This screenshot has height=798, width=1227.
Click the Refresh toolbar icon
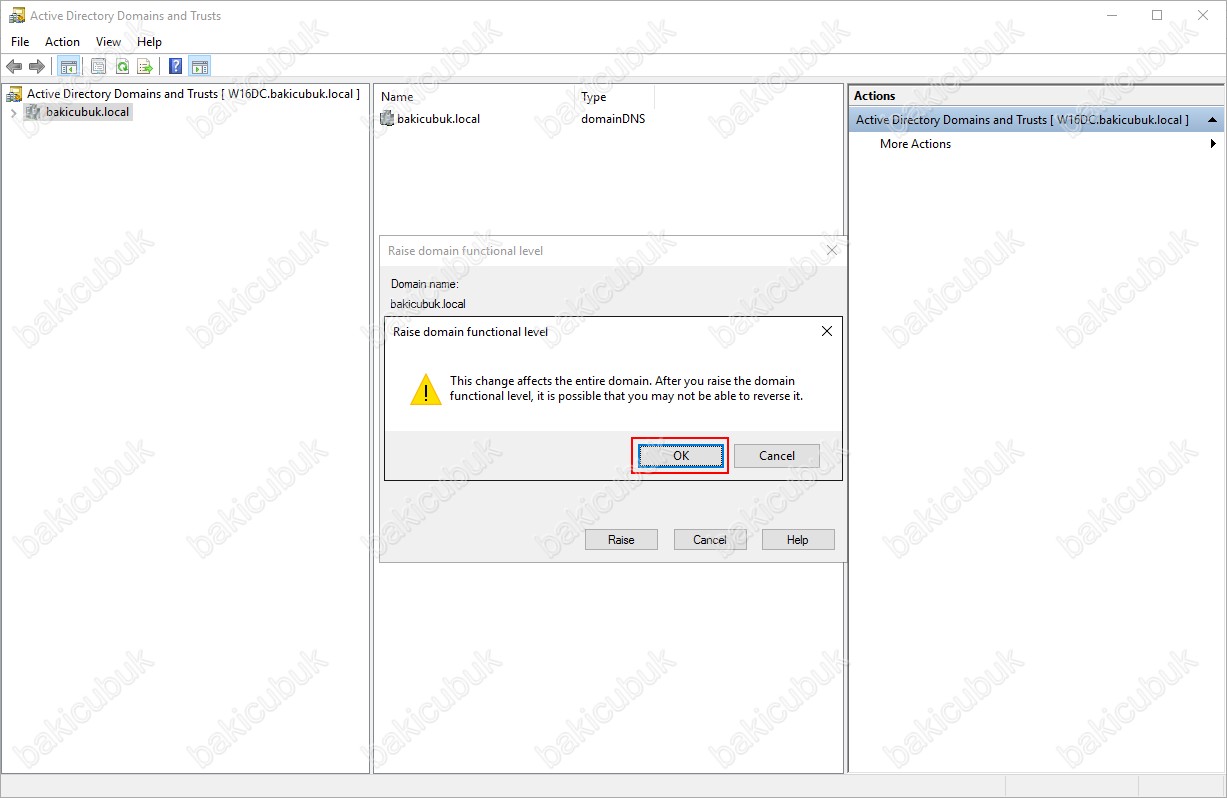pyautogui.click(x=122, y=67)
